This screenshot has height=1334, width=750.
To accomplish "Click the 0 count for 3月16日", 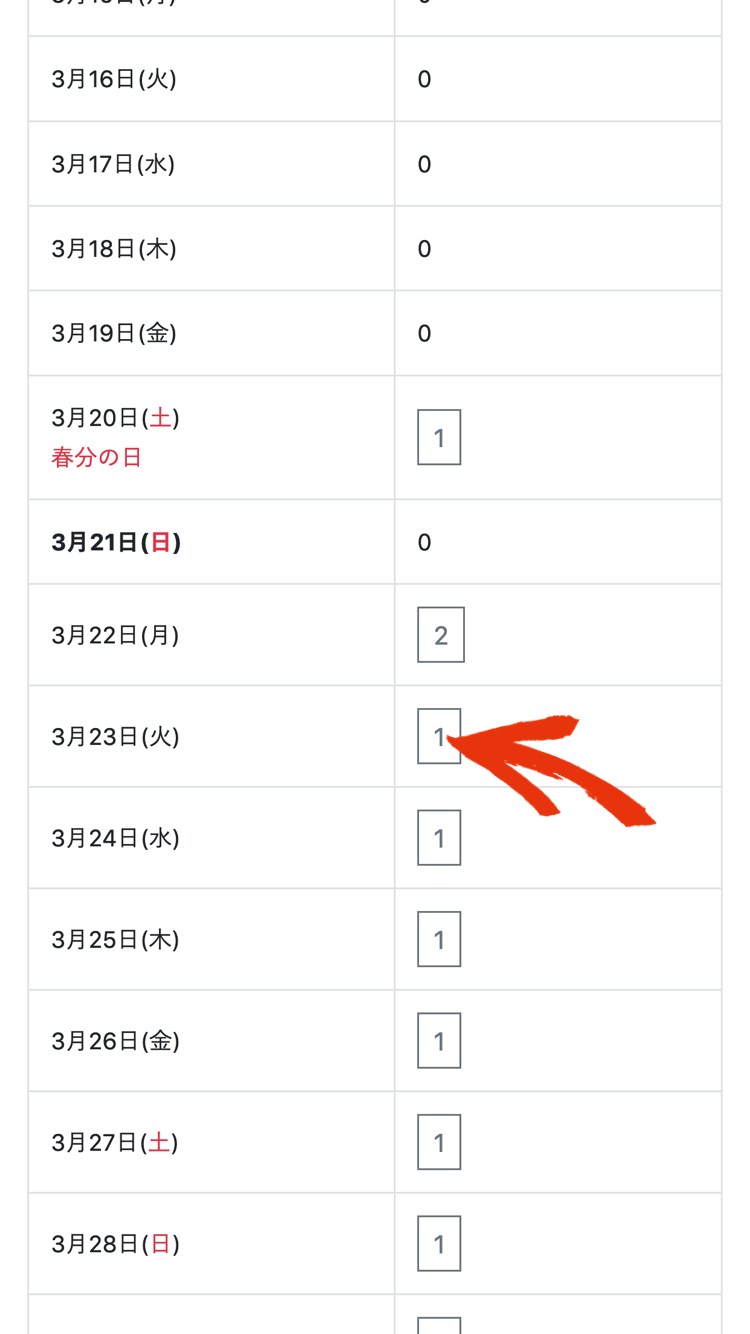I will [x=425, y=79].
